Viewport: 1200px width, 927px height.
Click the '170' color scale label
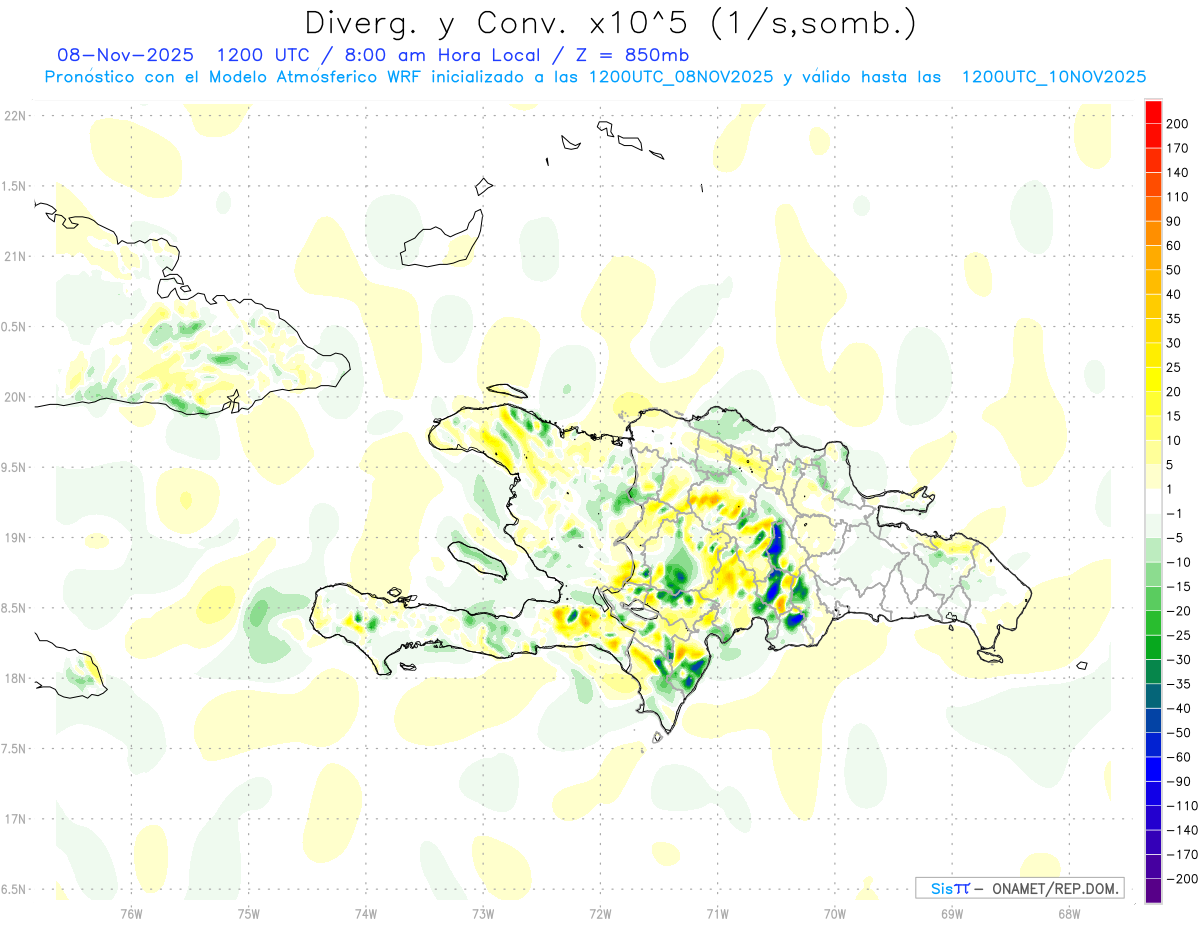pyautogui.click(x=1178, y=148)
